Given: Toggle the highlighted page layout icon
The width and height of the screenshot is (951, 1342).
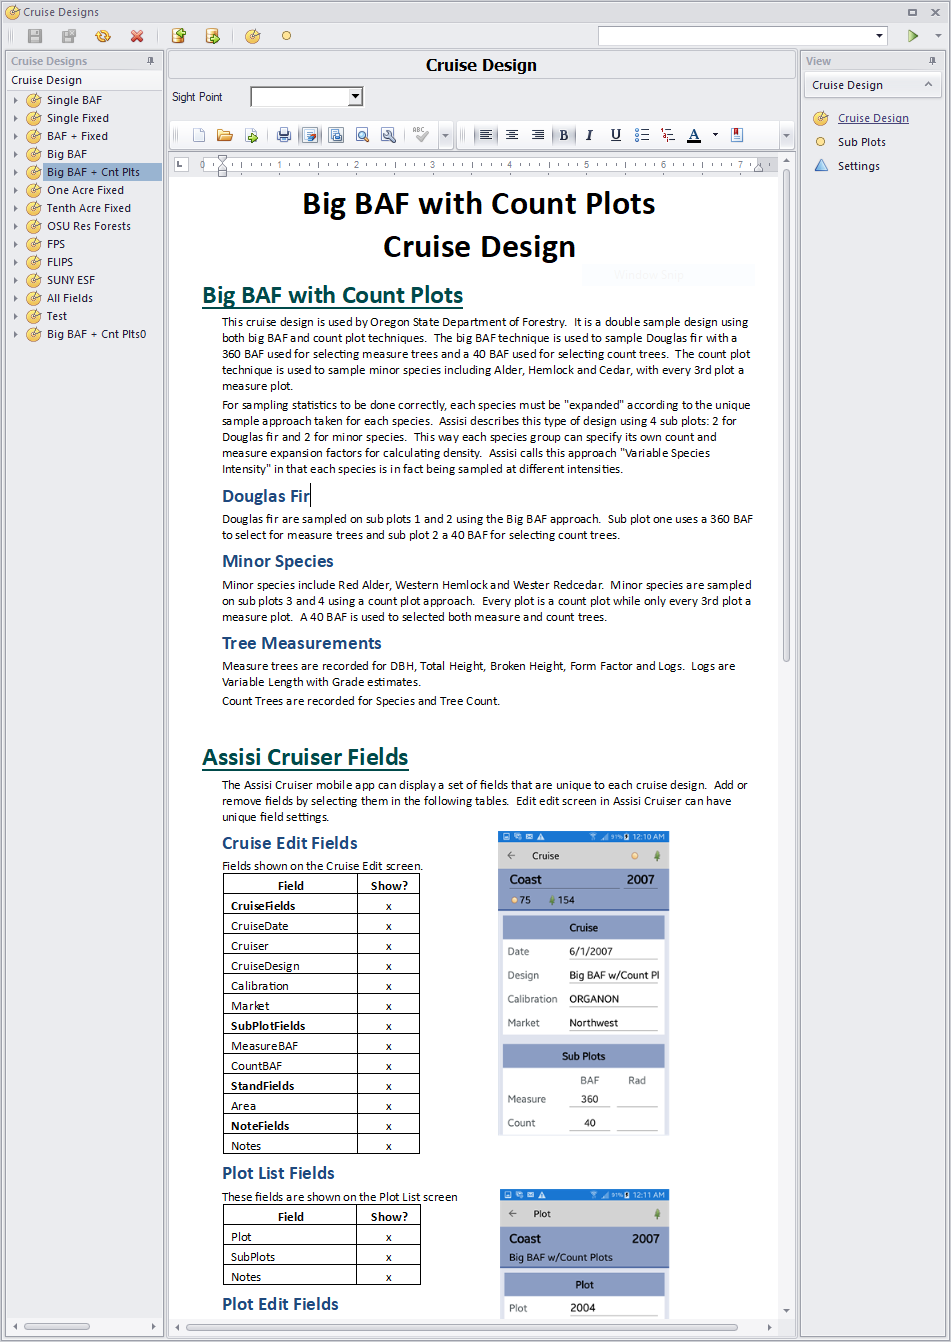Looking at the screenshot, I should click(x=310, y=135).
